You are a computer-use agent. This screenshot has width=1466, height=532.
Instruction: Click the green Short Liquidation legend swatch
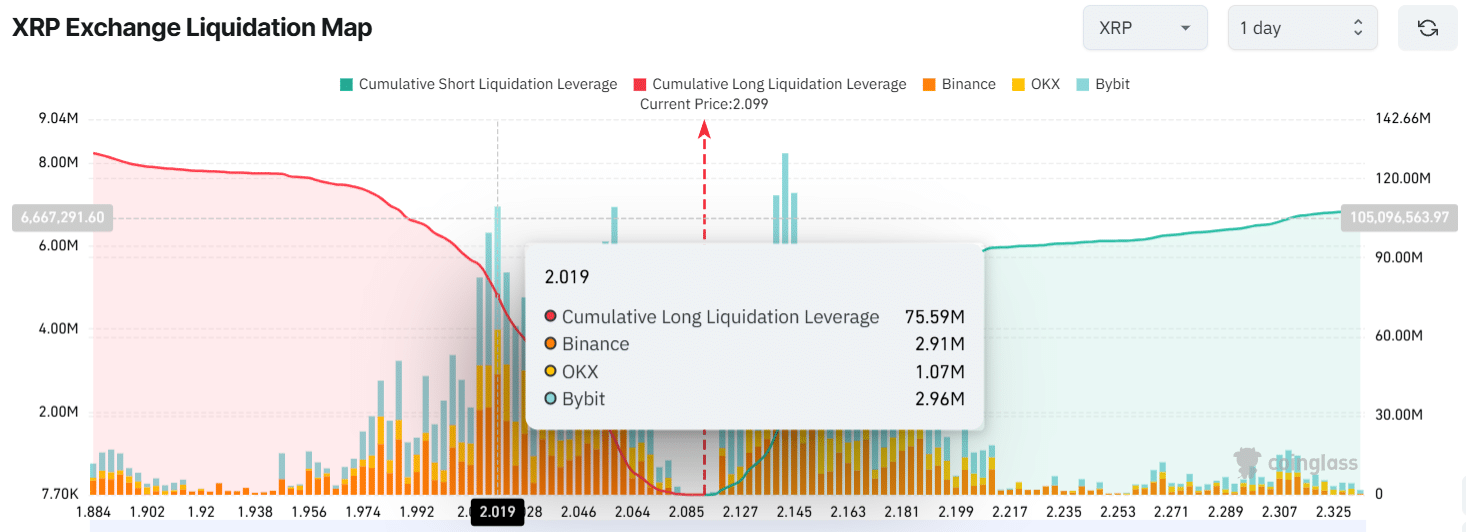tap(346, 84)
